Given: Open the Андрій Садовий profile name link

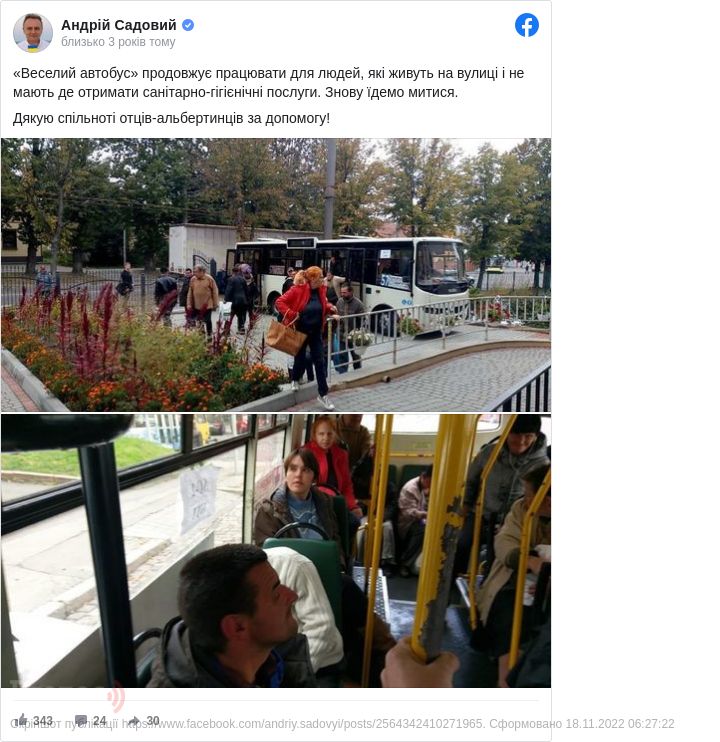Looking at the screenshot, I should click(119, 25).
